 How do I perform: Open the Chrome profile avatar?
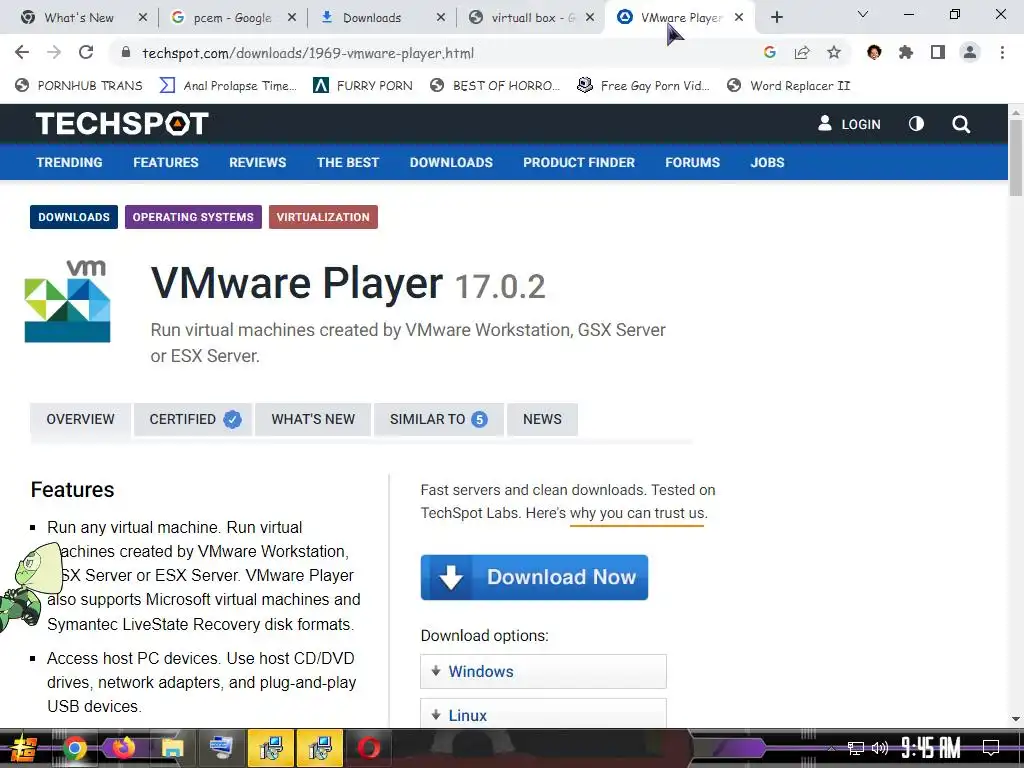970,52
